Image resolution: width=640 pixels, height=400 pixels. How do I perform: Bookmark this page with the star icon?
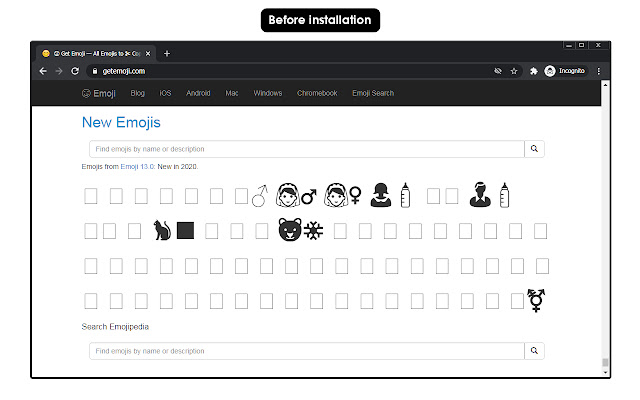click(514, 71)
